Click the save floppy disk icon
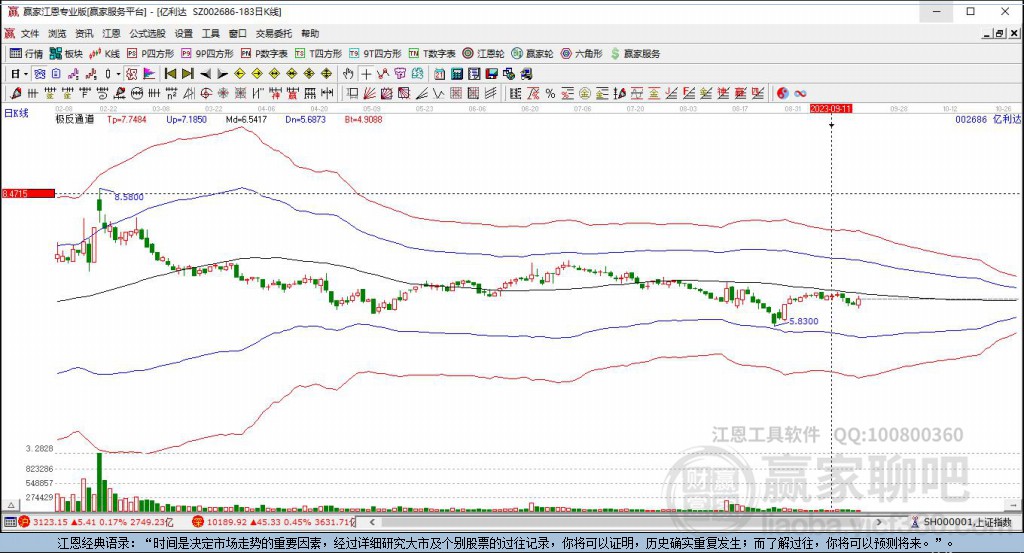 [x=492, y=74]
